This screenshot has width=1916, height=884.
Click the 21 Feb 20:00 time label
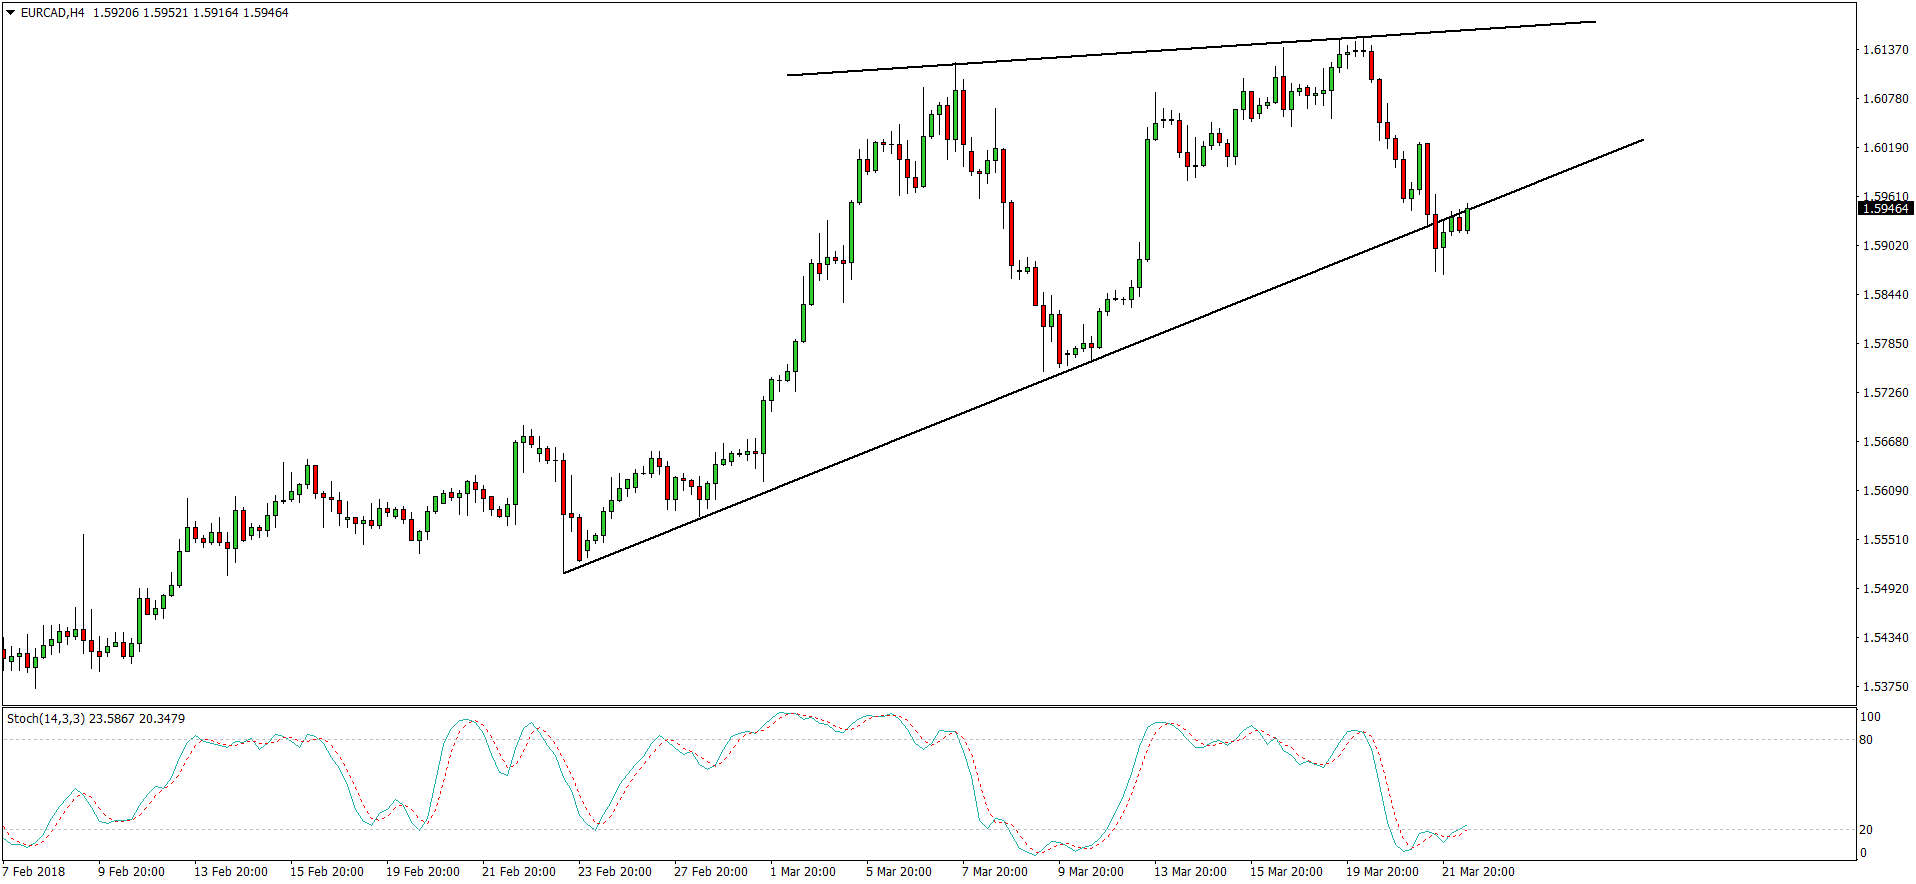click(519, 871)
